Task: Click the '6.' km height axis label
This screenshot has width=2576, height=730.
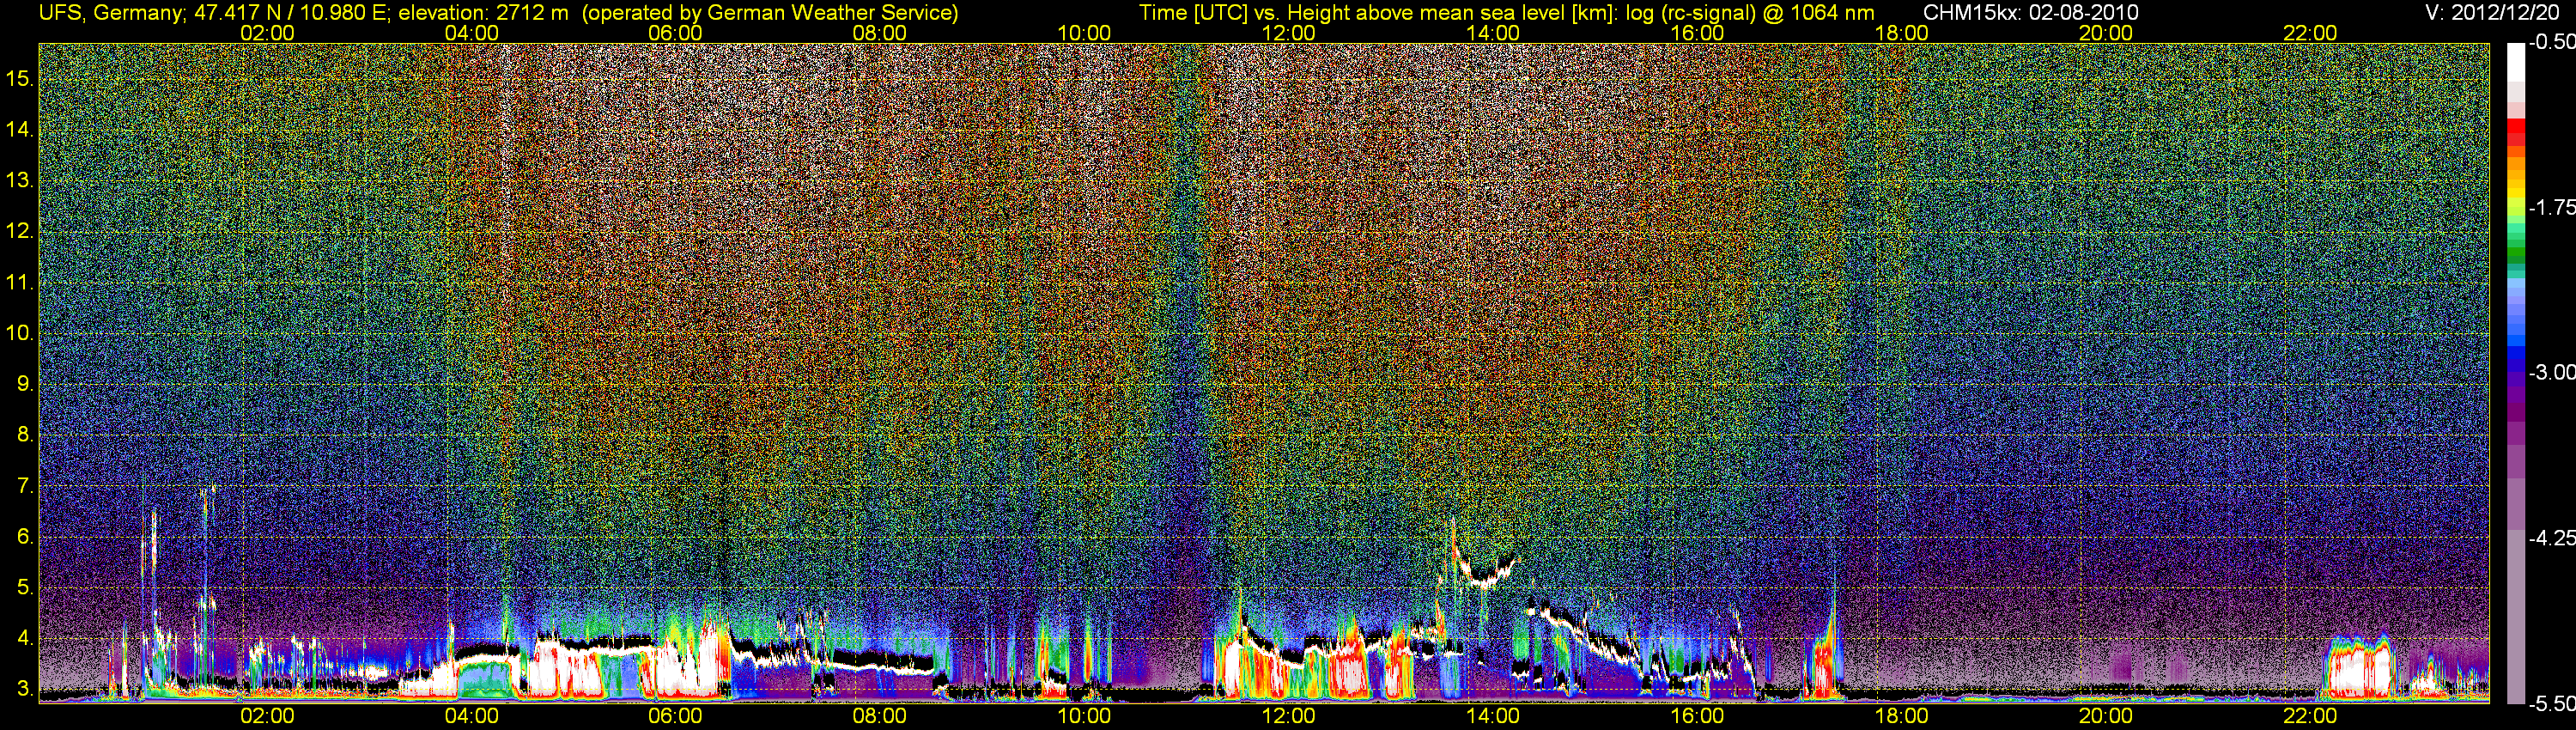Action: tap(25, 537)
